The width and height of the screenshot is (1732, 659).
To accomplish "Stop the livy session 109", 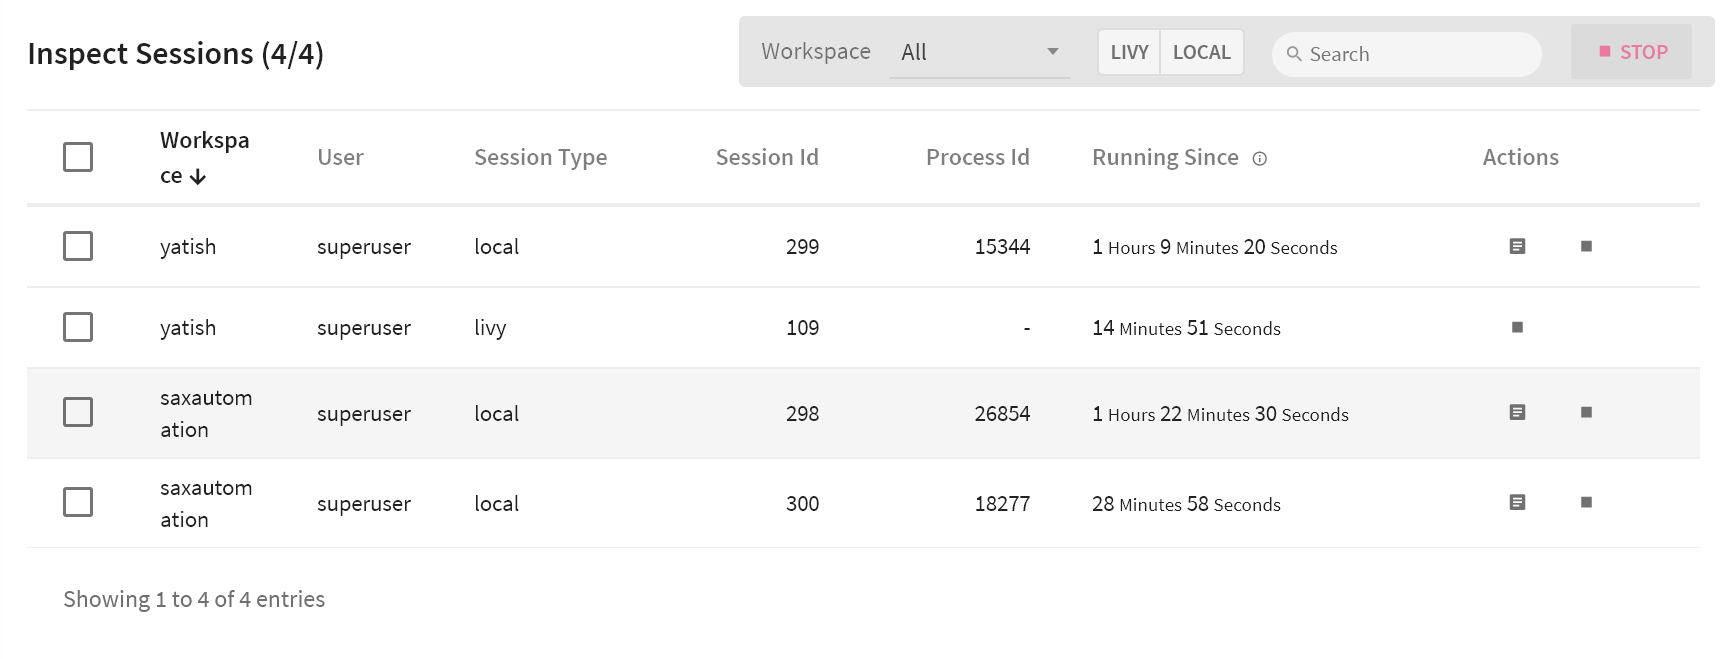I will coord(1517,327).
